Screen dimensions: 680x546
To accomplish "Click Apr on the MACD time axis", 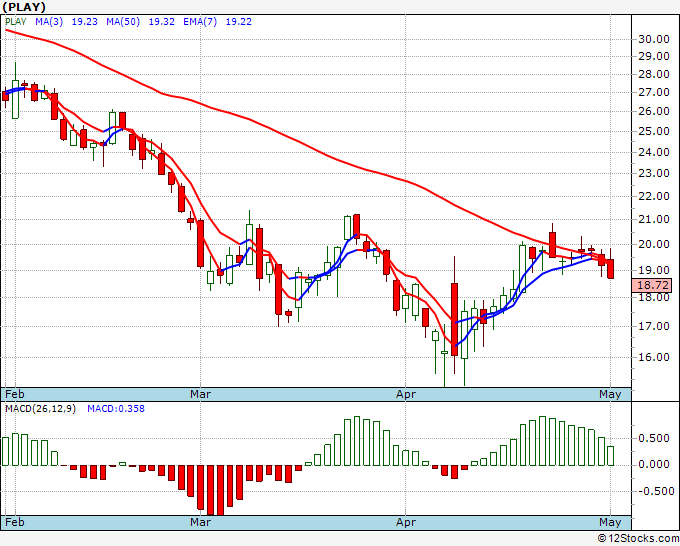I will pyautogui.click(x=406, y=522).
